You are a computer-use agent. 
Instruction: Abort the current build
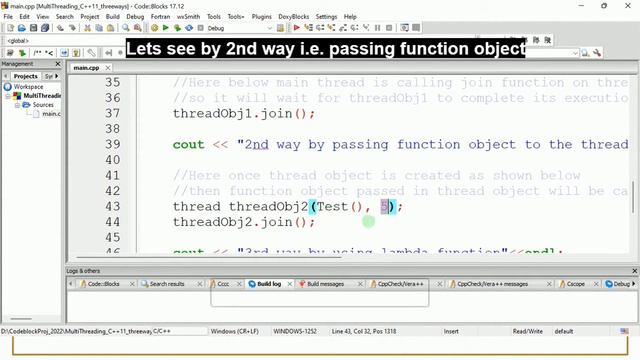200,28
